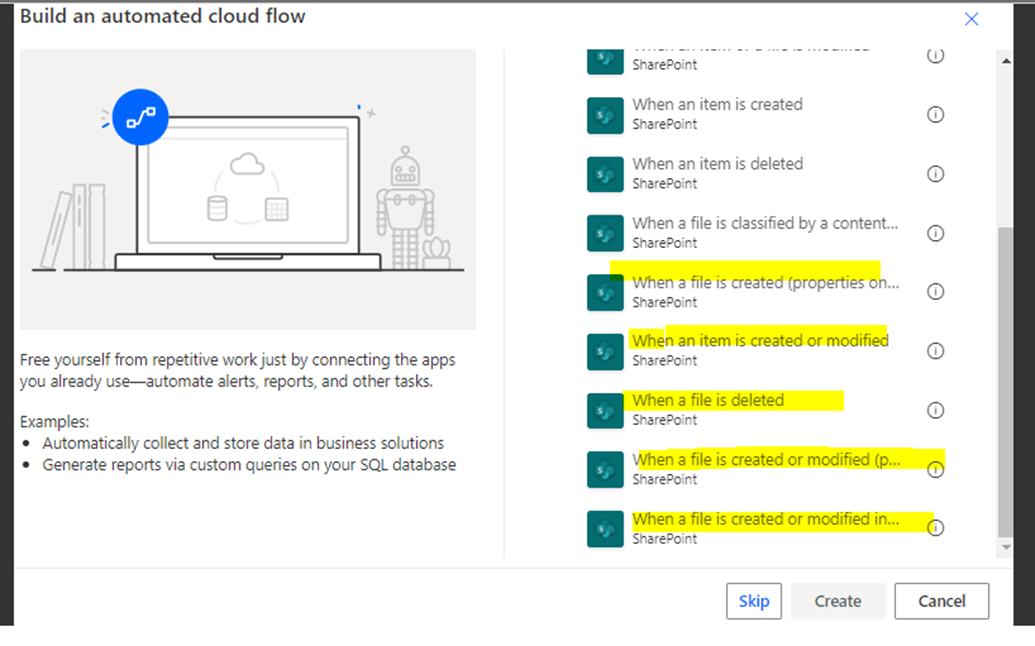Cancel the flow creation dialog
1035x646 pixels.
[941, 601]
